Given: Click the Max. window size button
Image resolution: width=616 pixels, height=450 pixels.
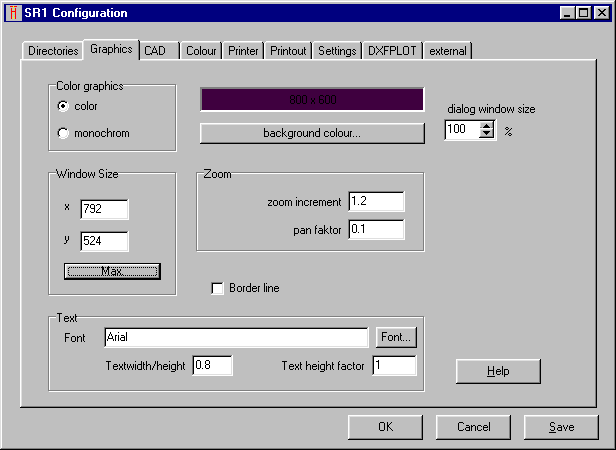Looking at the screenshot, I should [112, 271].
